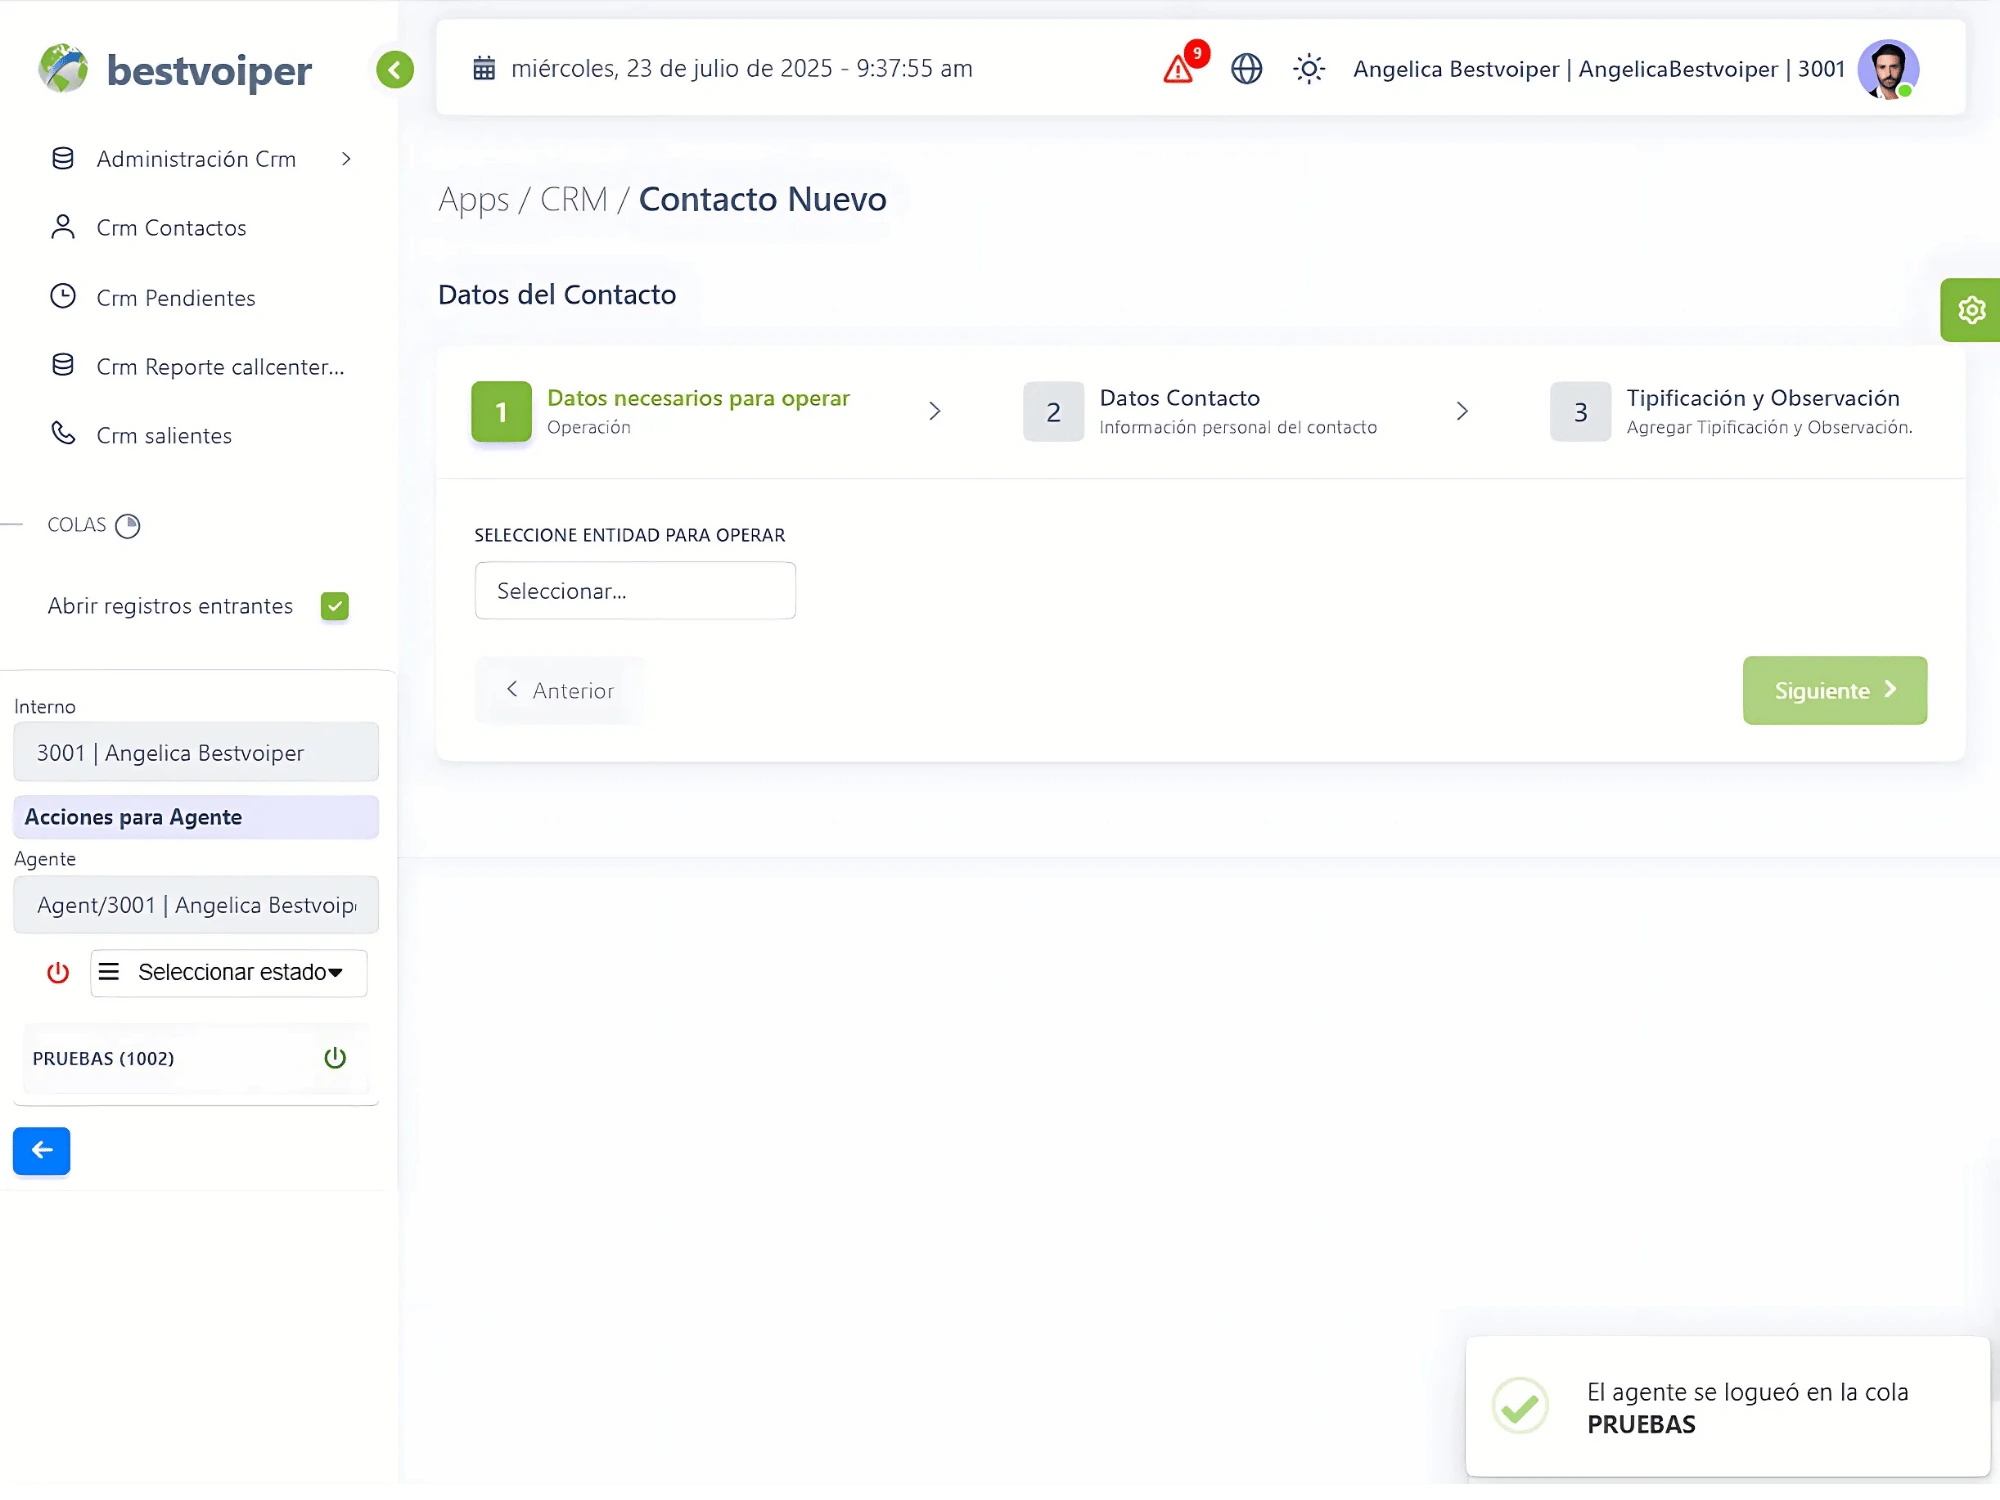Viewport: 2000px width, 1500px height.
Task: Click the Acciones para Agente header
Action: pos(196,817)
